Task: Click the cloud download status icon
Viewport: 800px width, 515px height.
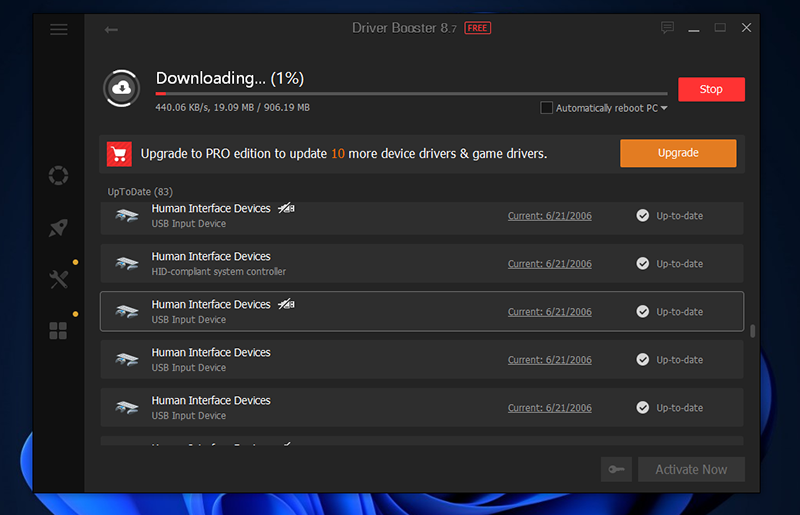Action: [x=122, y=88]
